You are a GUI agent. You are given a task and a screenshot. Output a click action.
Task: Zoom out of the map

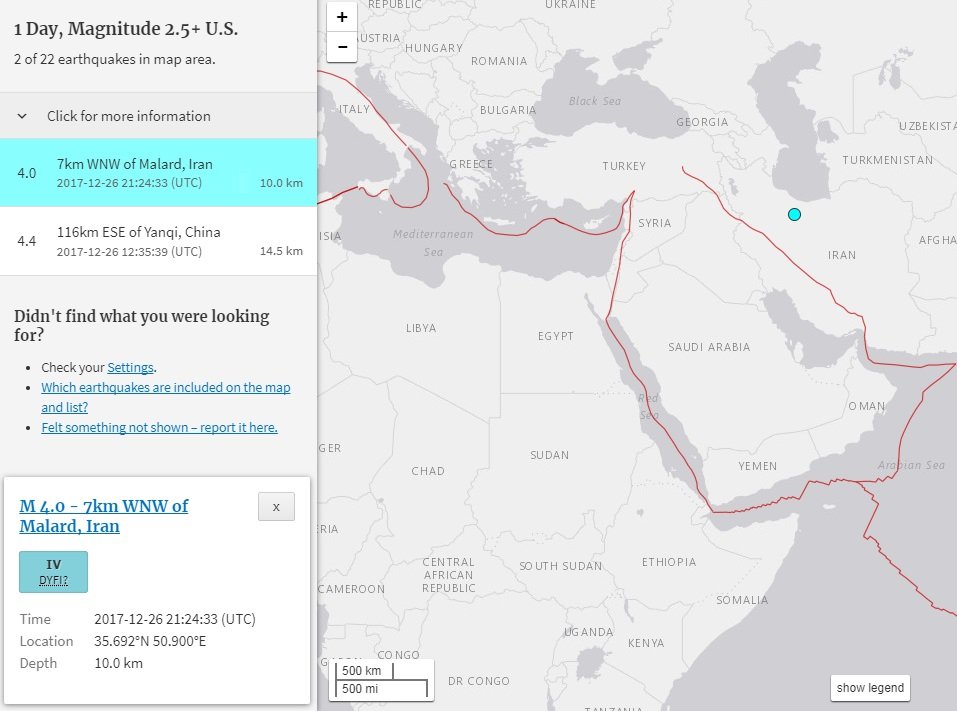(x=342, y=47)
